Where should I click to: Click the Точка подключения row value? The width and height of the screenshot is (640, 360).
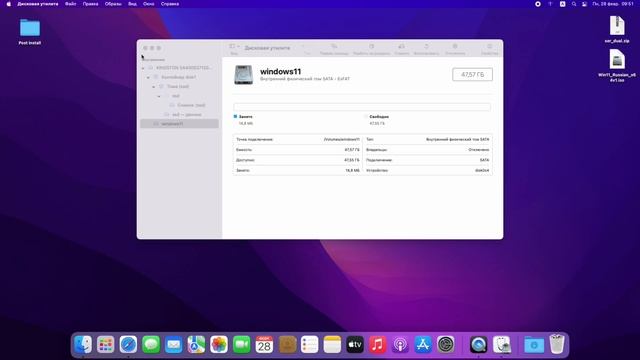tap(342, 140)
